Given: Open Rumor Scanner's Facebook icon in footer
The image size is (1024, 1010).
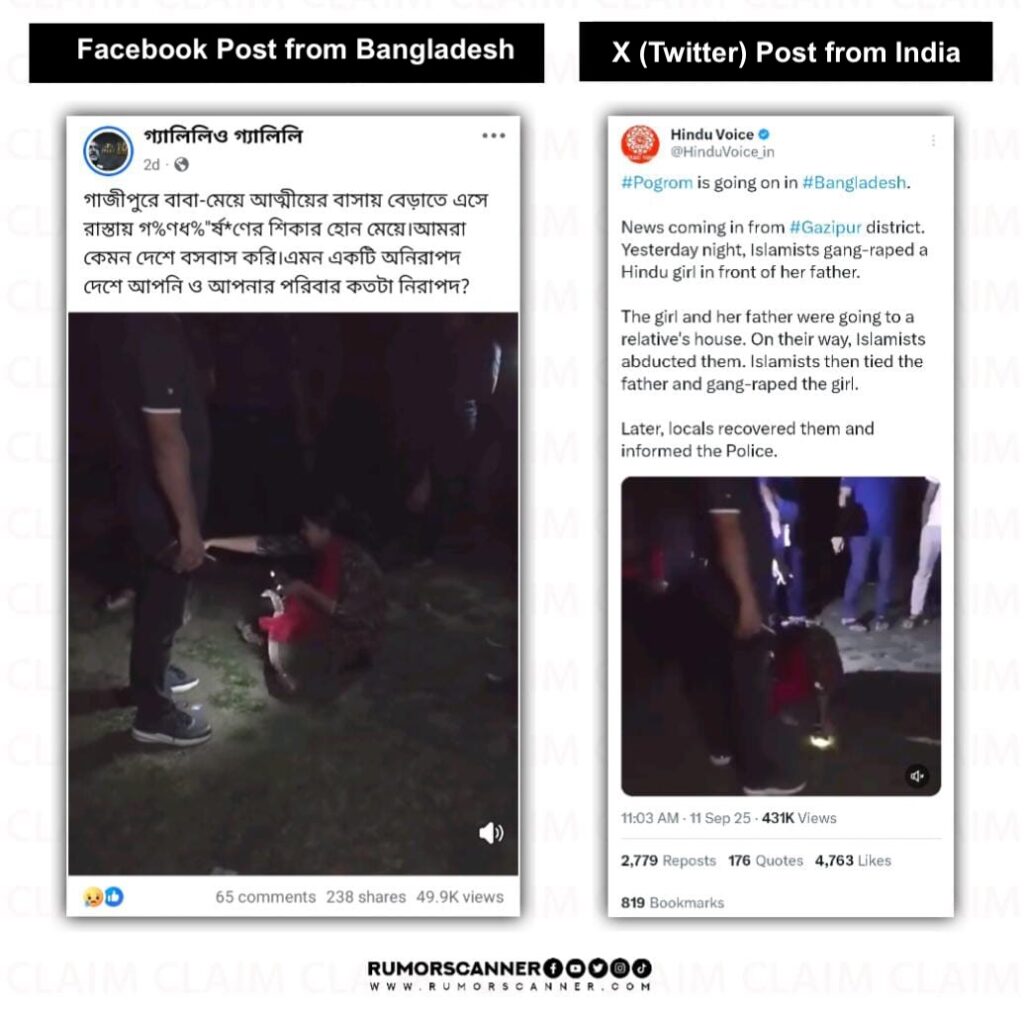Looking at the screenshot, I should pos(552,968).
